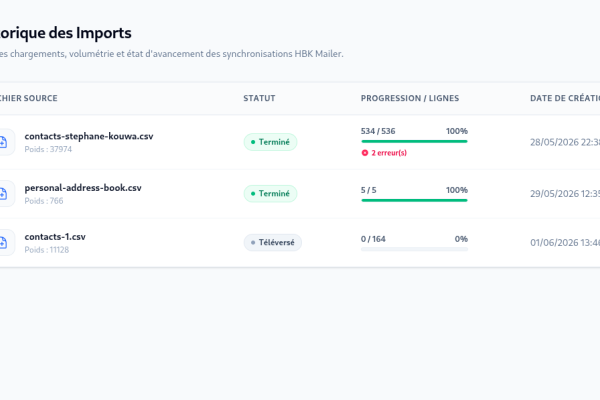Open contacts-stephane-kouwa.csv file name
This screenshot has height=400, width=600.
89,136
